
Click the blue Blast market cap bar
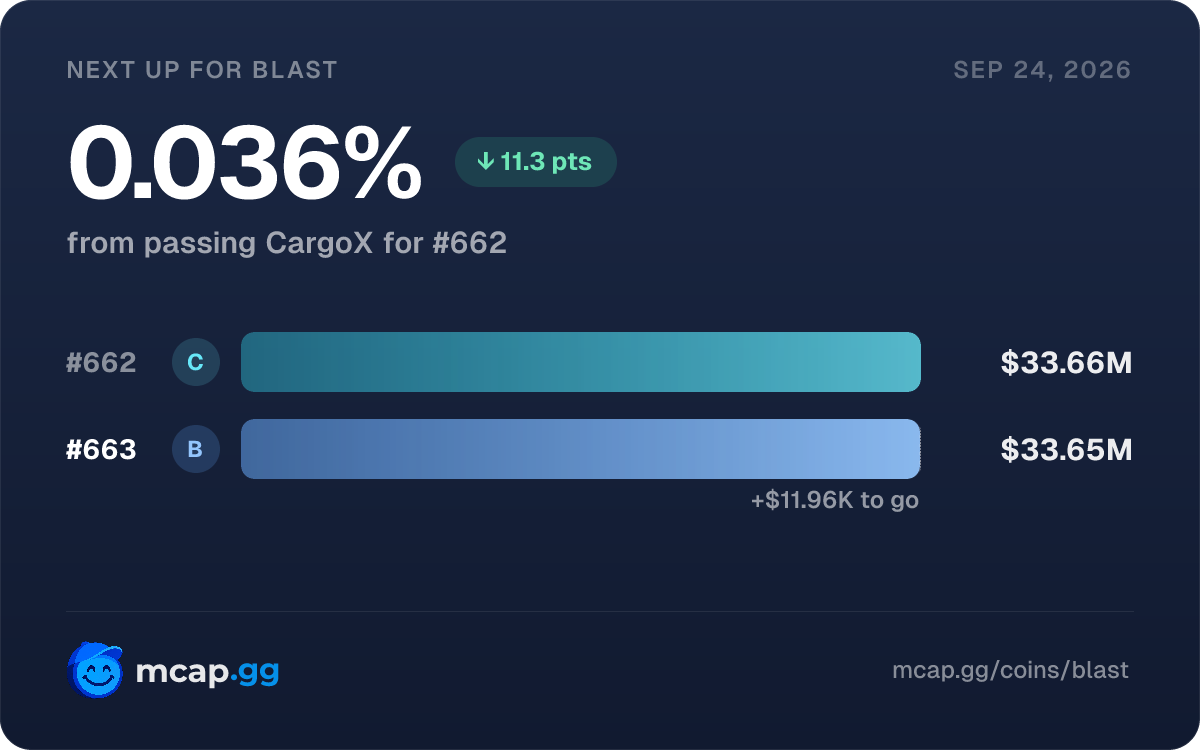(x=581, y=449)
